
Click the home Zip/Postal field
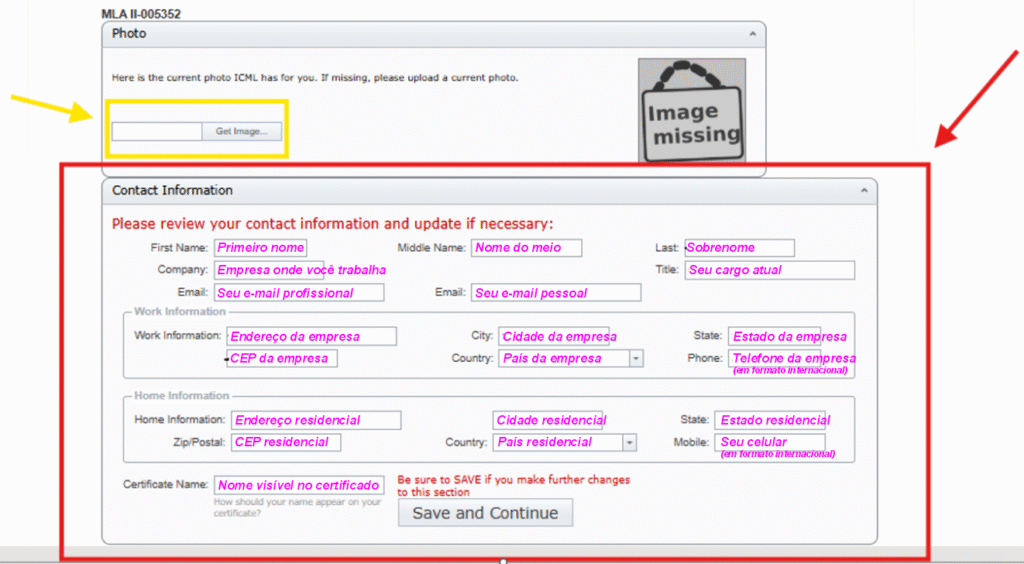pyautogui.click(x=286, y=442)
